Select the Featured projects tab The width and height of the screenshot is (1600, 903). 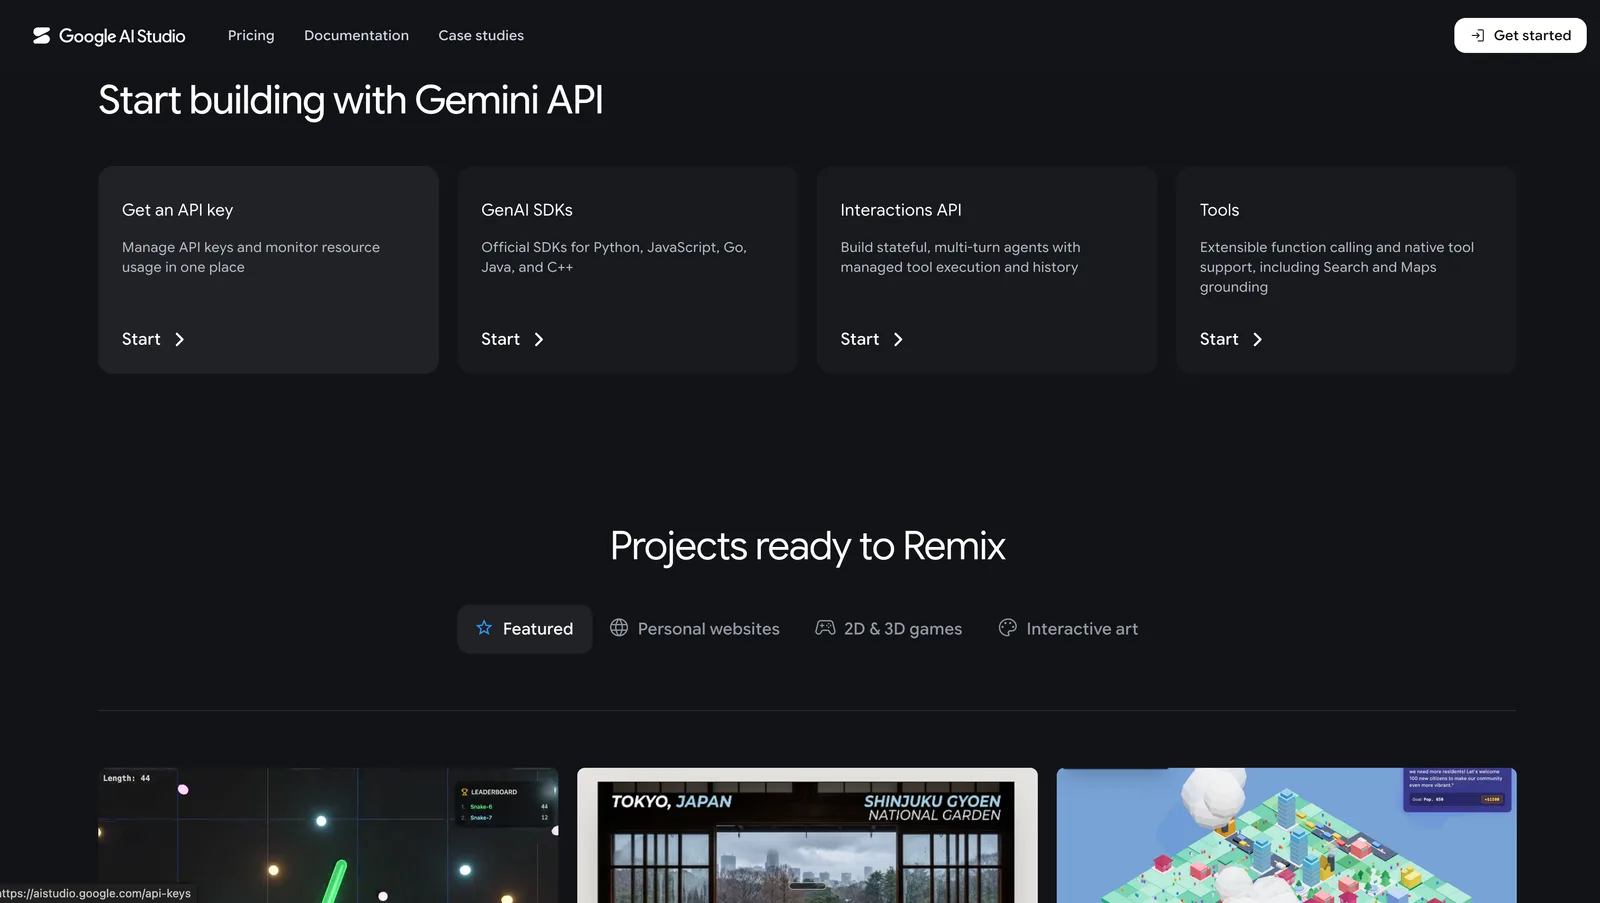(x=525, y=629)
